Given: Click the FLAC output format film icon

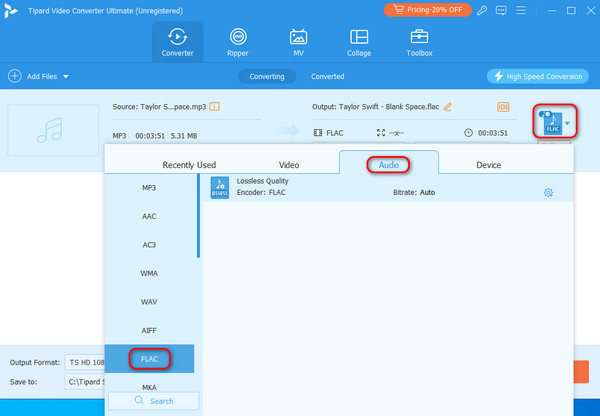Looking at the screenshot, I should tap(318, 133).
